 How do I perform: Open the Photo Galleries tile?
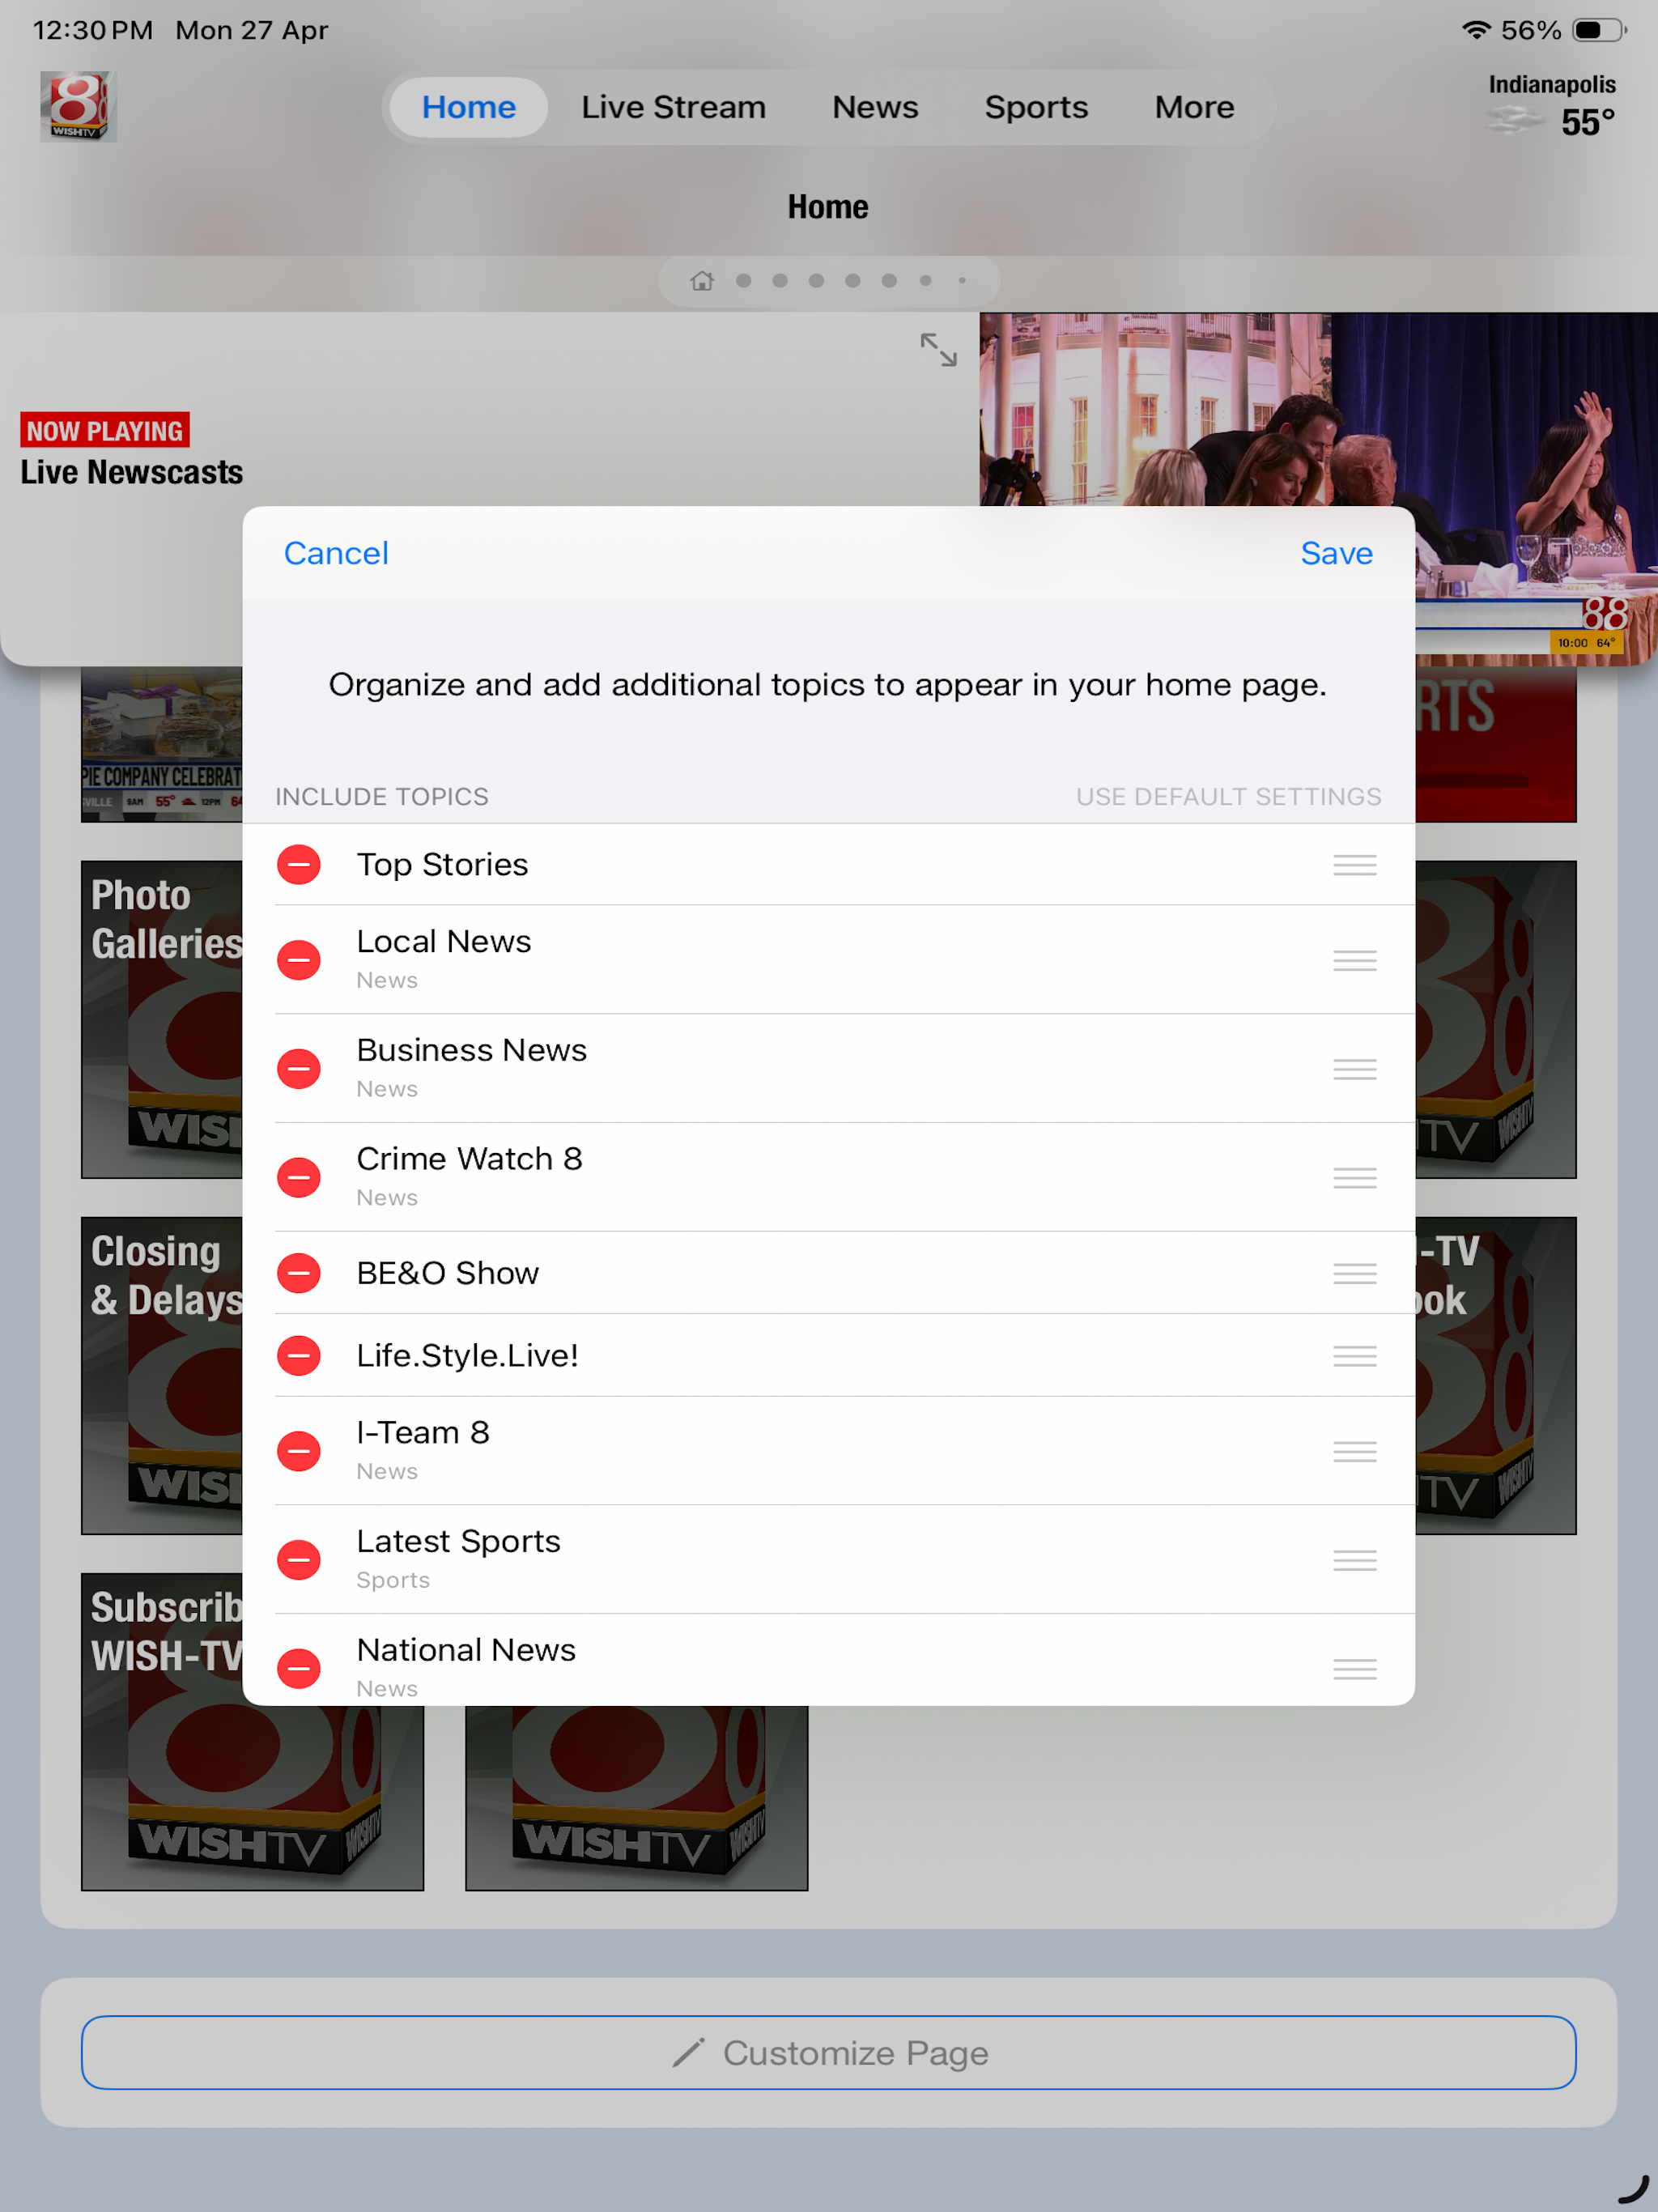pos(162,1019)
